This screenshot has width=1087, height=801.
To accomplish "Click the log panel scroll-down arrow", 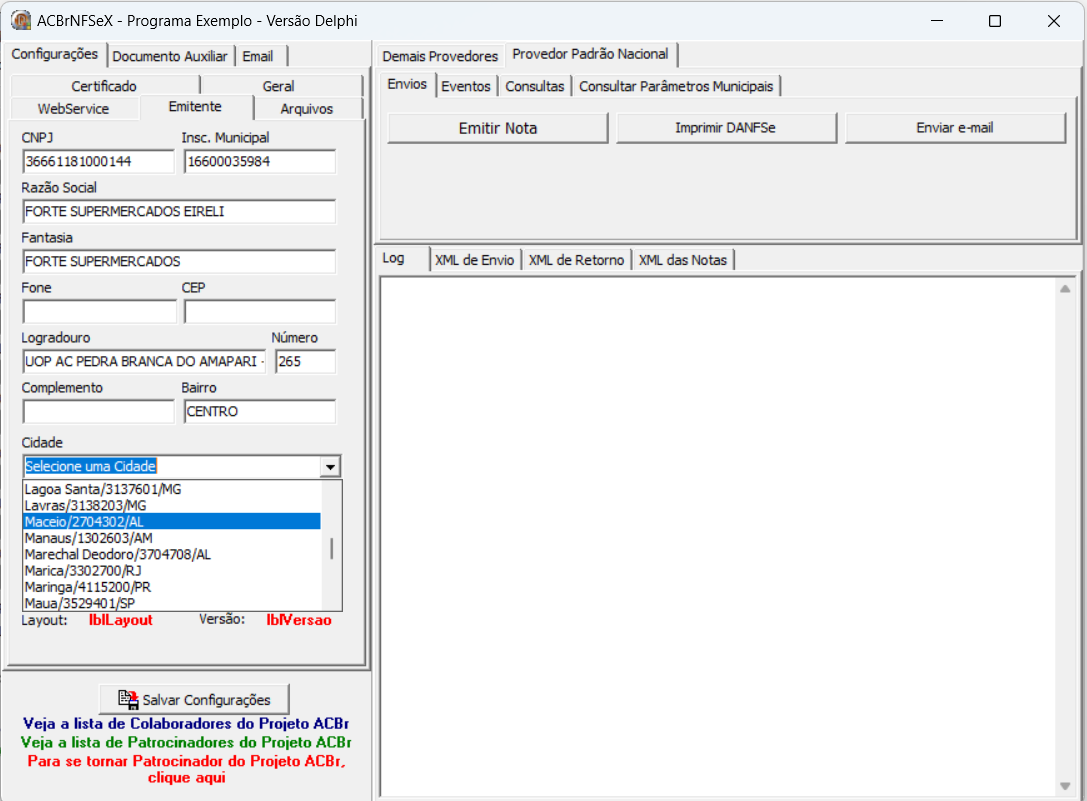I will pyautogui.click(x=1065, y=786).
